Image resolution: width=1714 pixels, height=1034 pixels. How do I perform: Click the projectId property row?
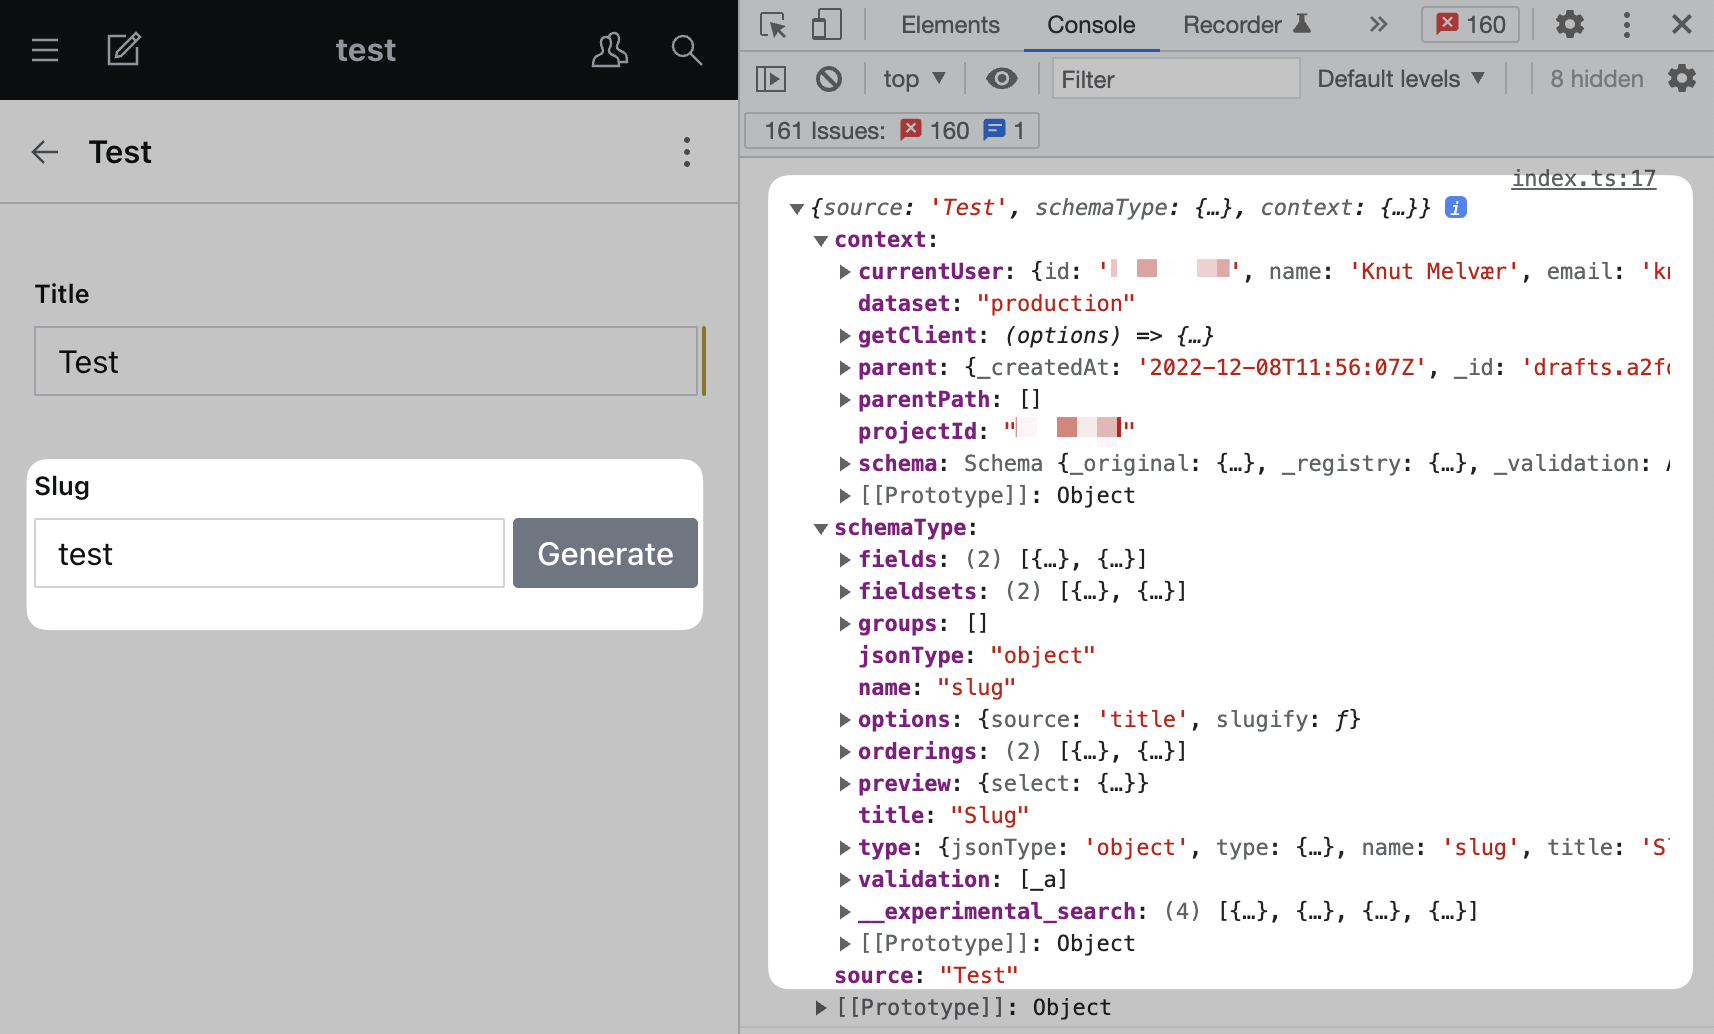pyautogui.click(x=996, y=431)
